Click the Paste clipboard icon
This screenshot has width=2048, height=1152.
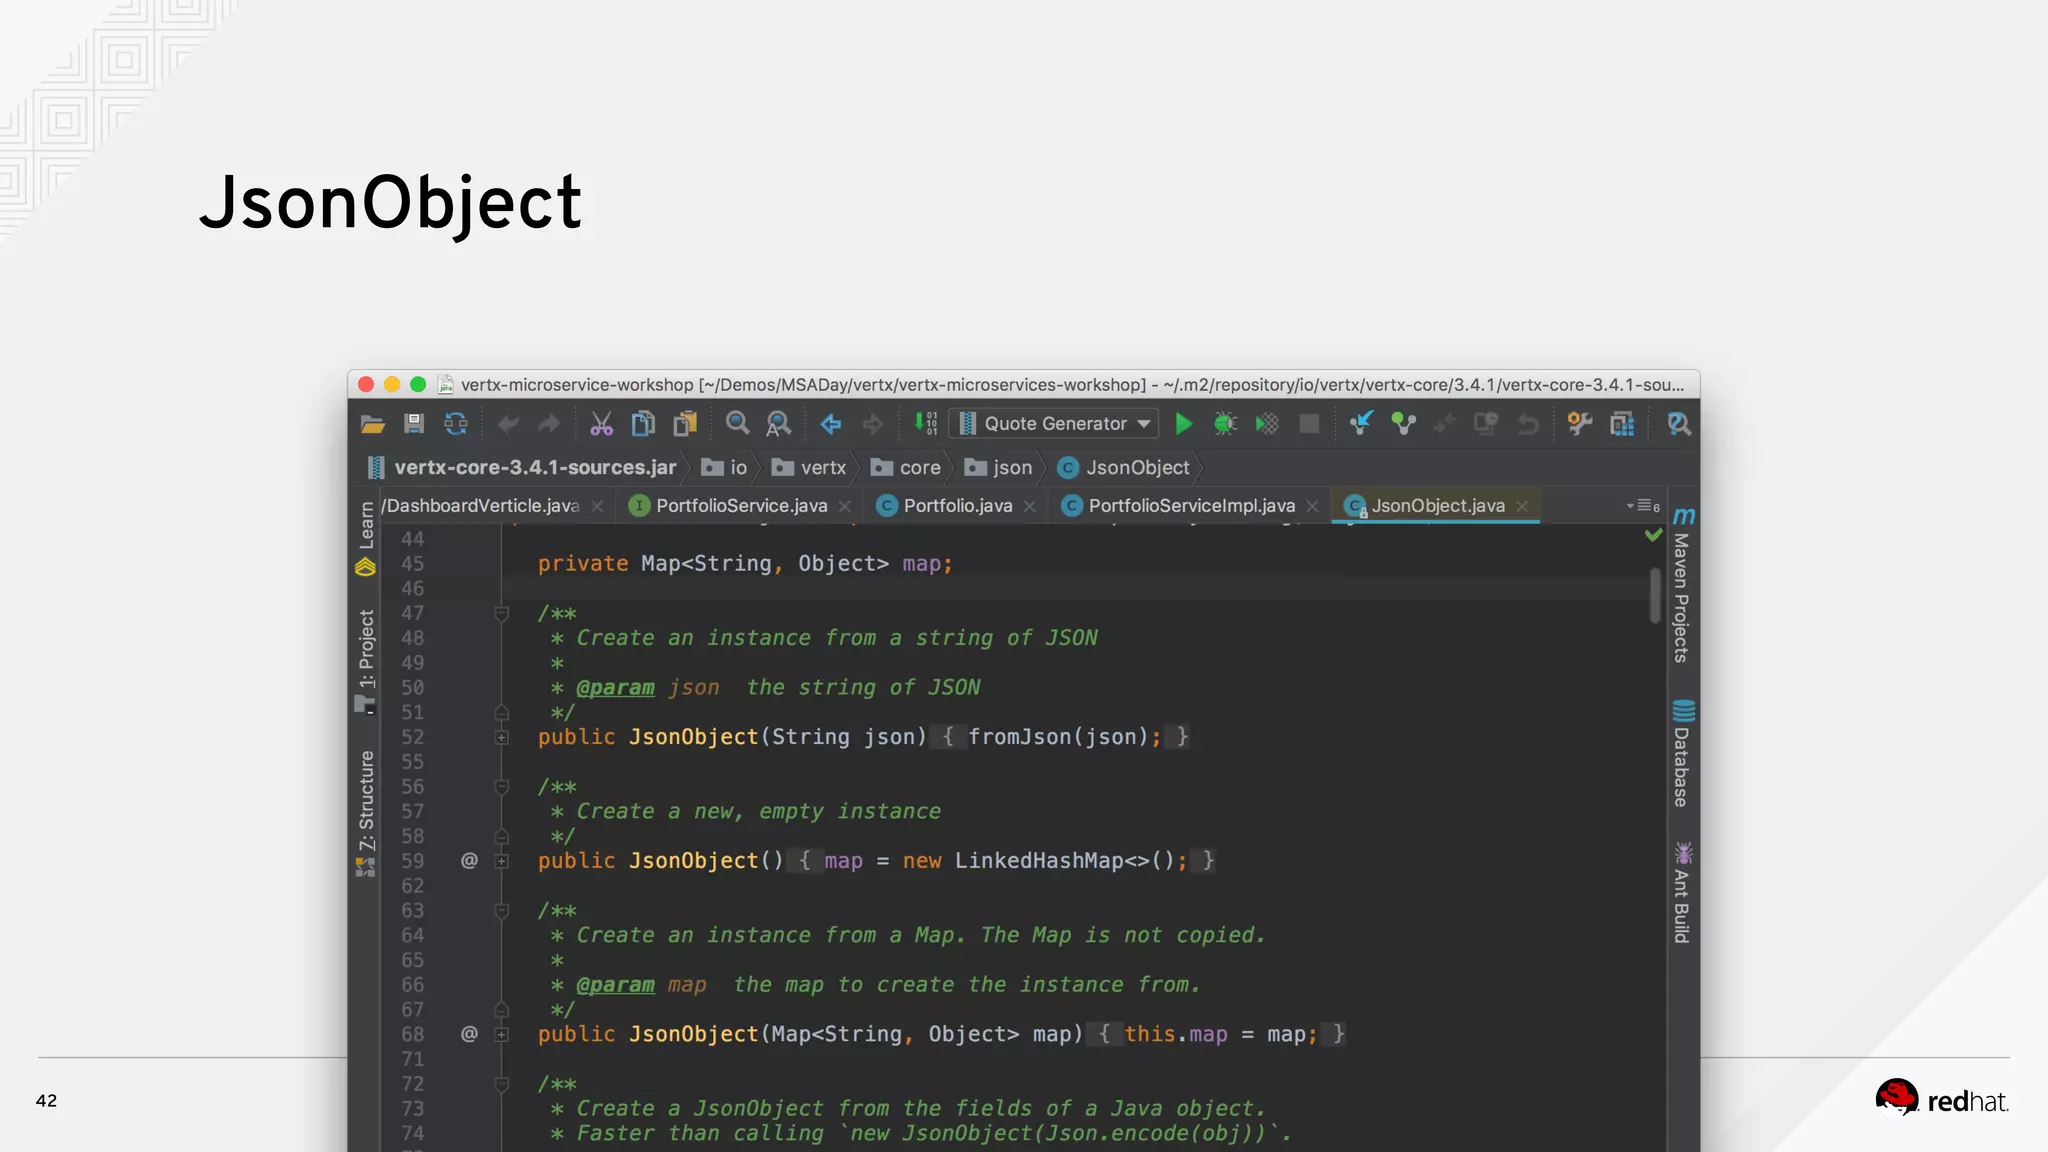pos(685,424)
